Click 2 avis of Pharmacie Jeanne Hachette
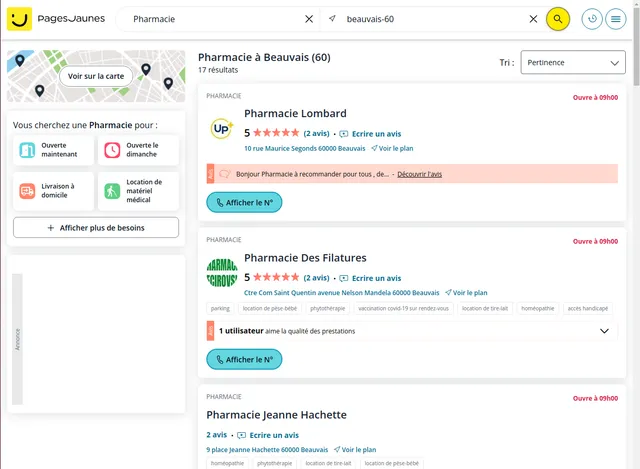Image resolution: width=640 pixels, height=469 pixels. coord(216,435)
